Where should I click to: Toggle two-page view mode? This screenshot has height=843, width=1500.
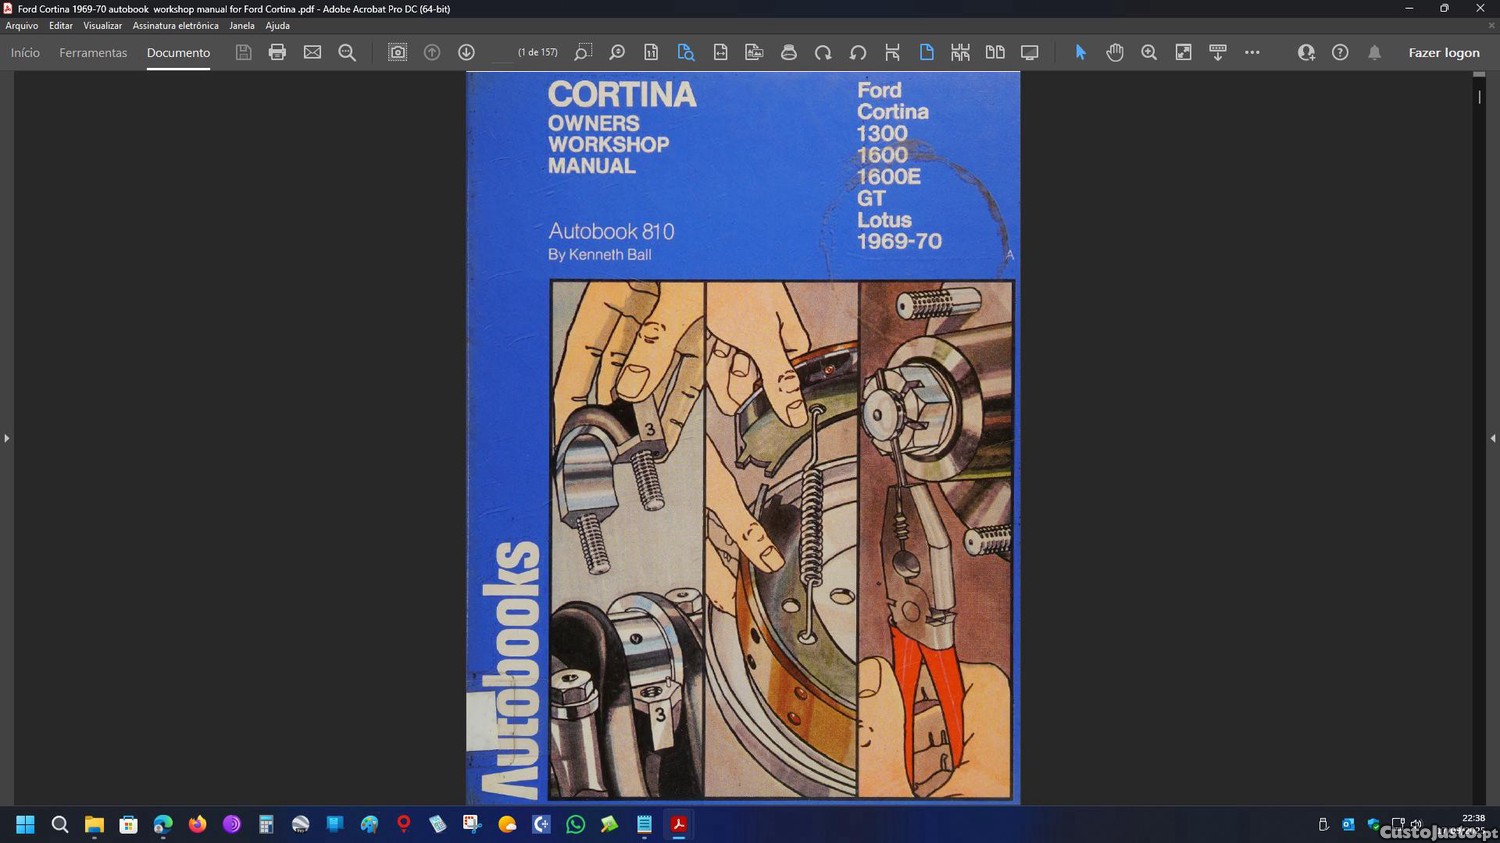tap(995, 52)
